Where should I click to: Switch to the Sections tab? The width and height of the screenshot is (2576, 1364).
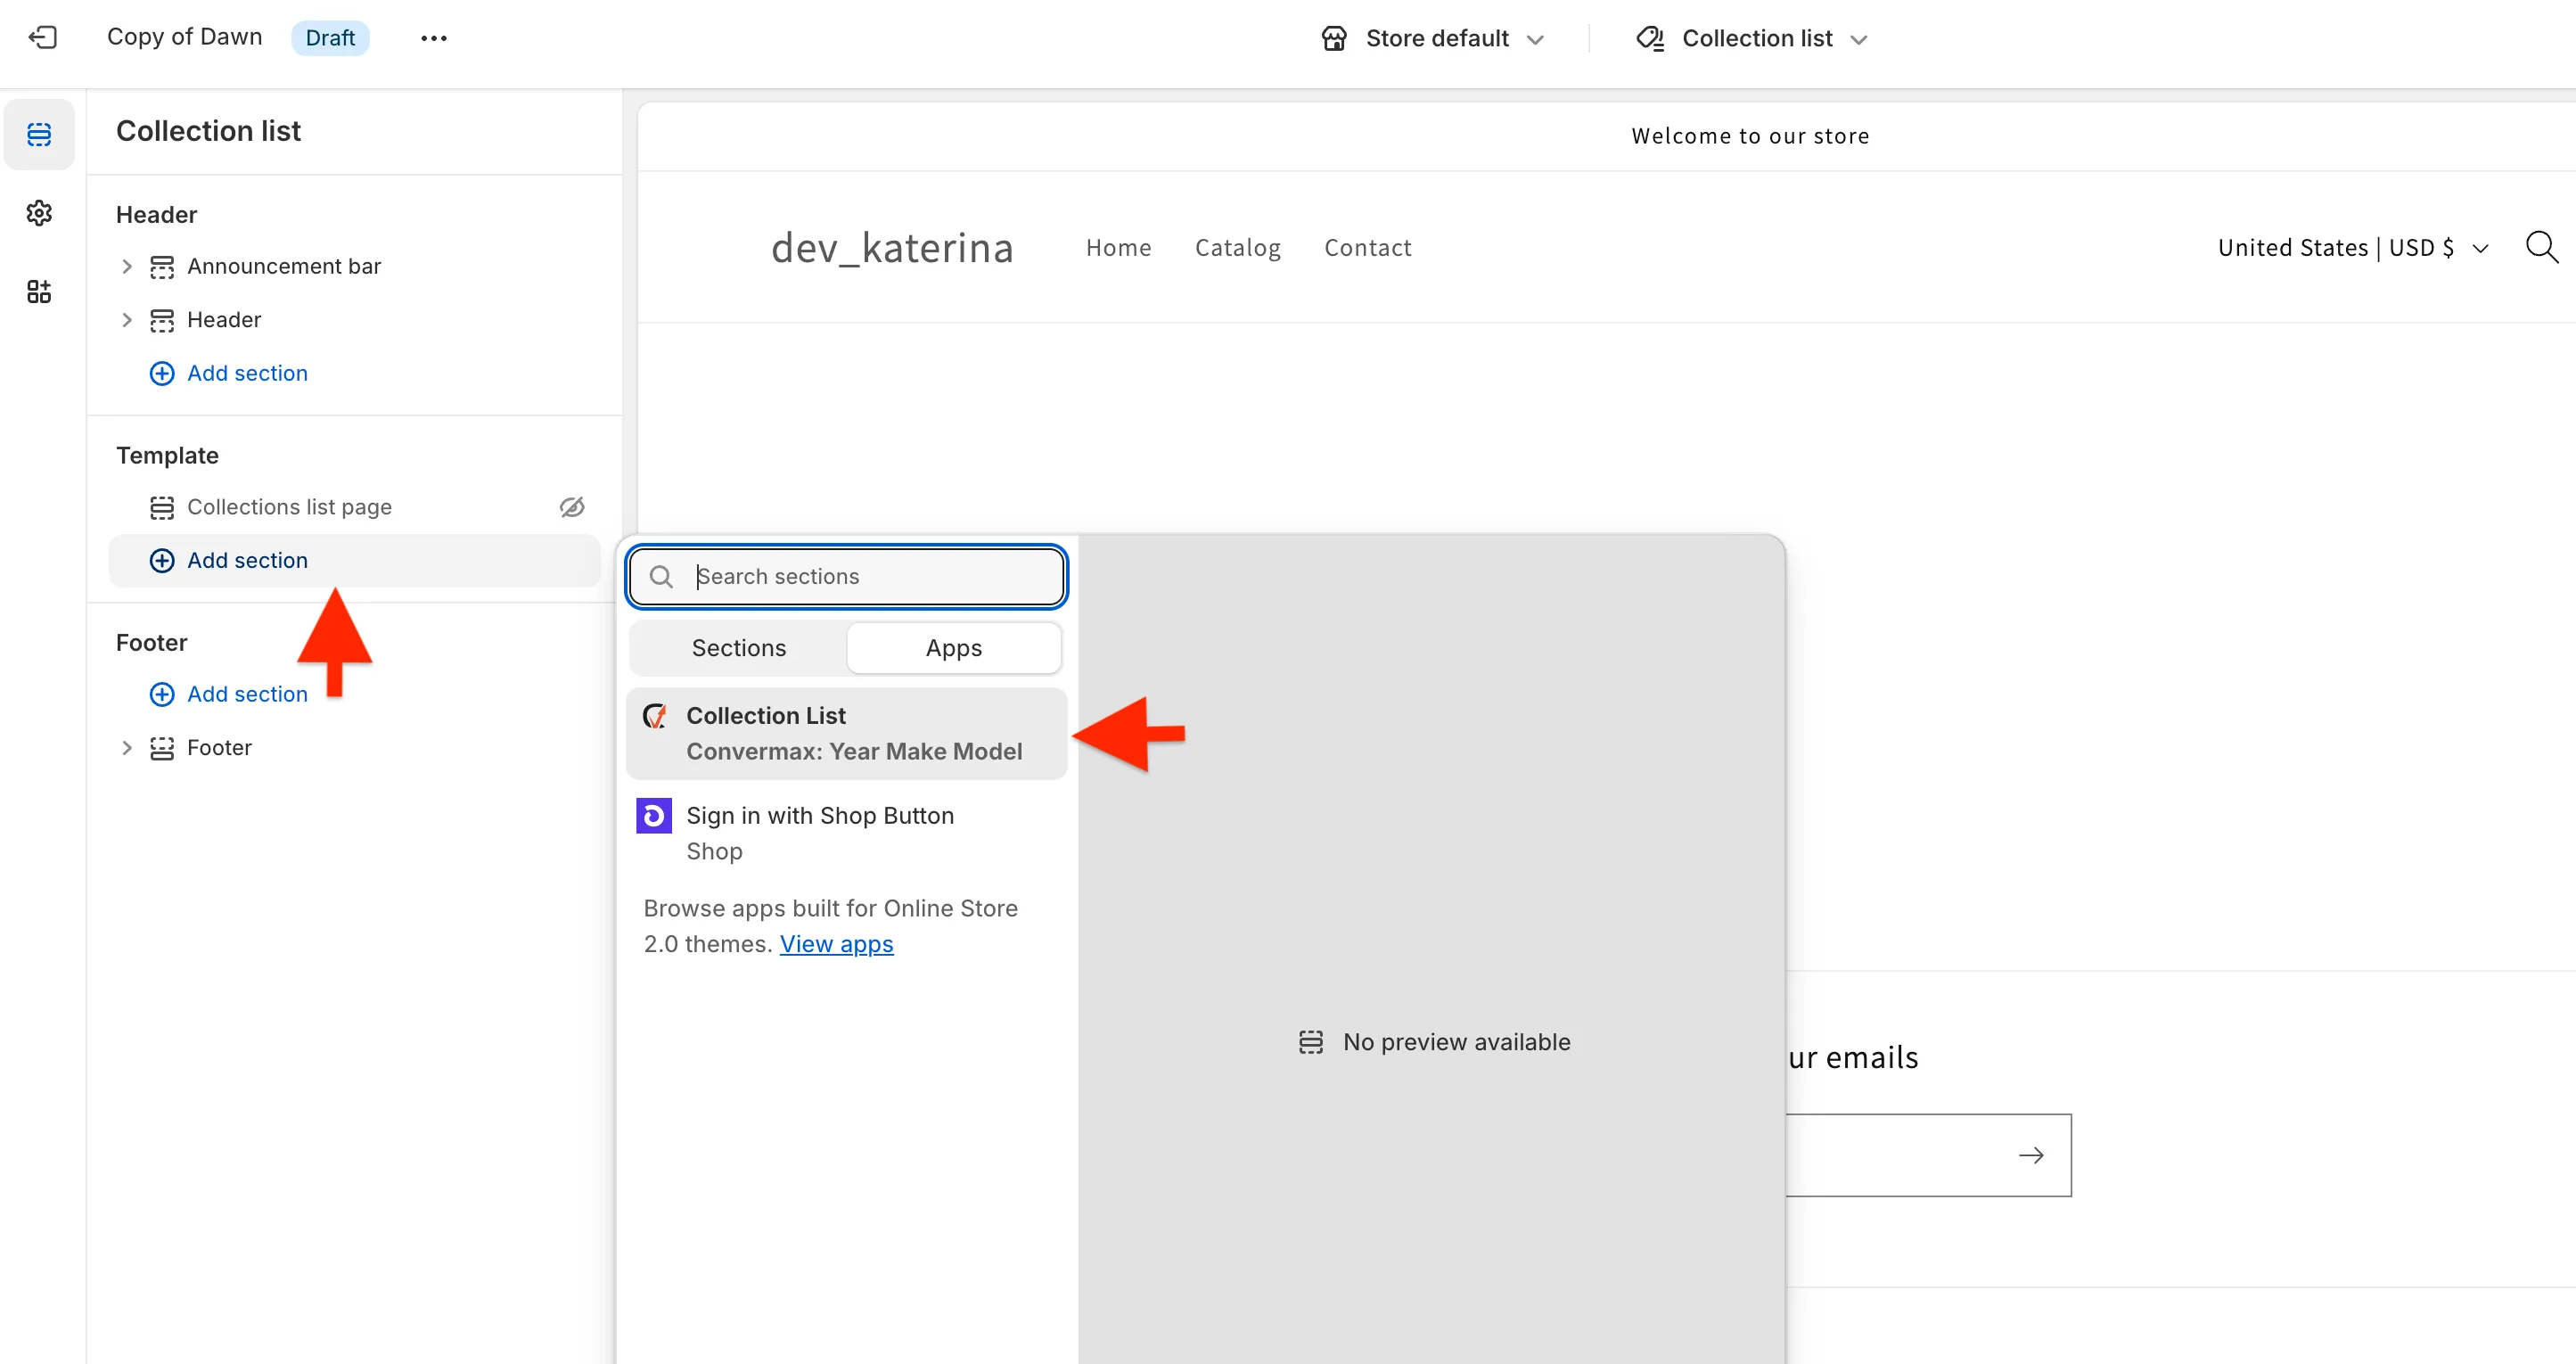point(738,648)
